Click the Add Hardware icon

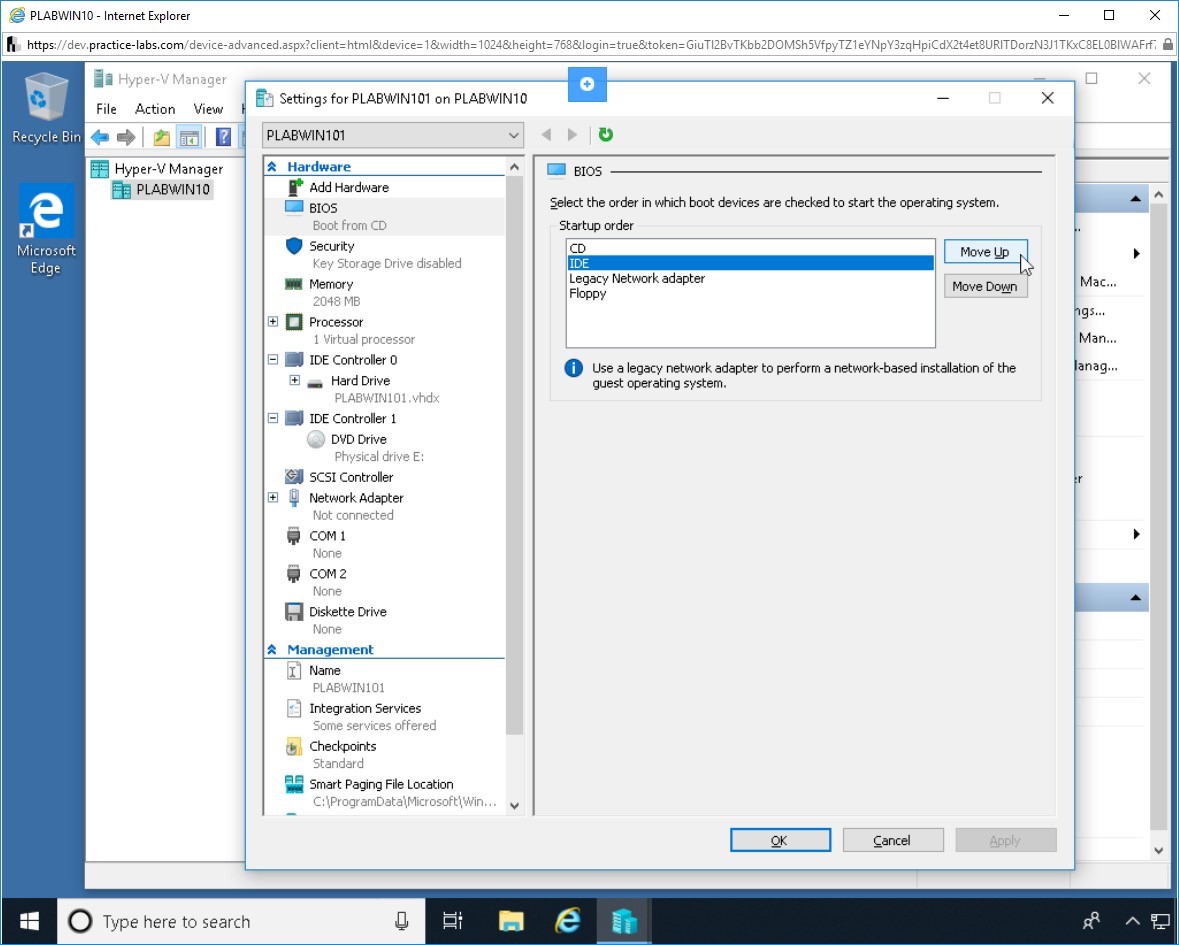(x=295, y=187)
